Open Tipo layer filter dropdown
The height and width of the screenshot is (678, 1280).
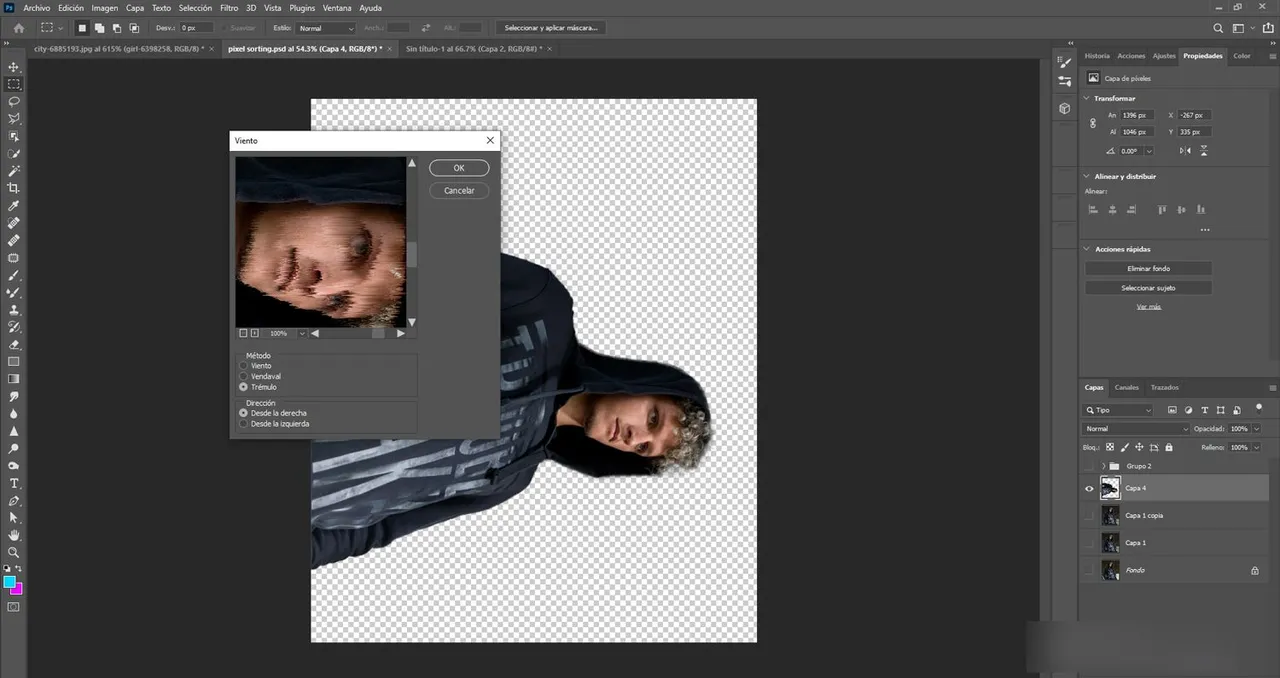(x=1118, y=410)
